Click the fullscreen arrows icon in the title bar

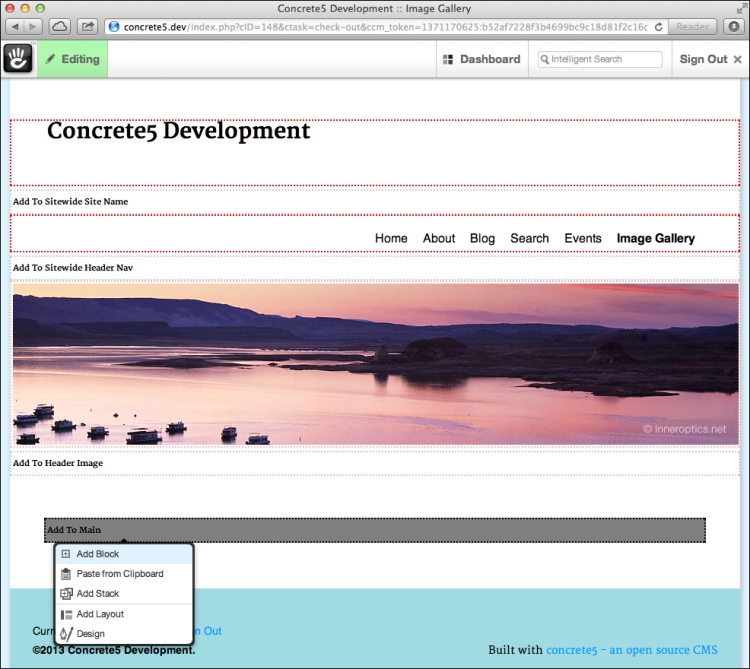pos(741,8)
